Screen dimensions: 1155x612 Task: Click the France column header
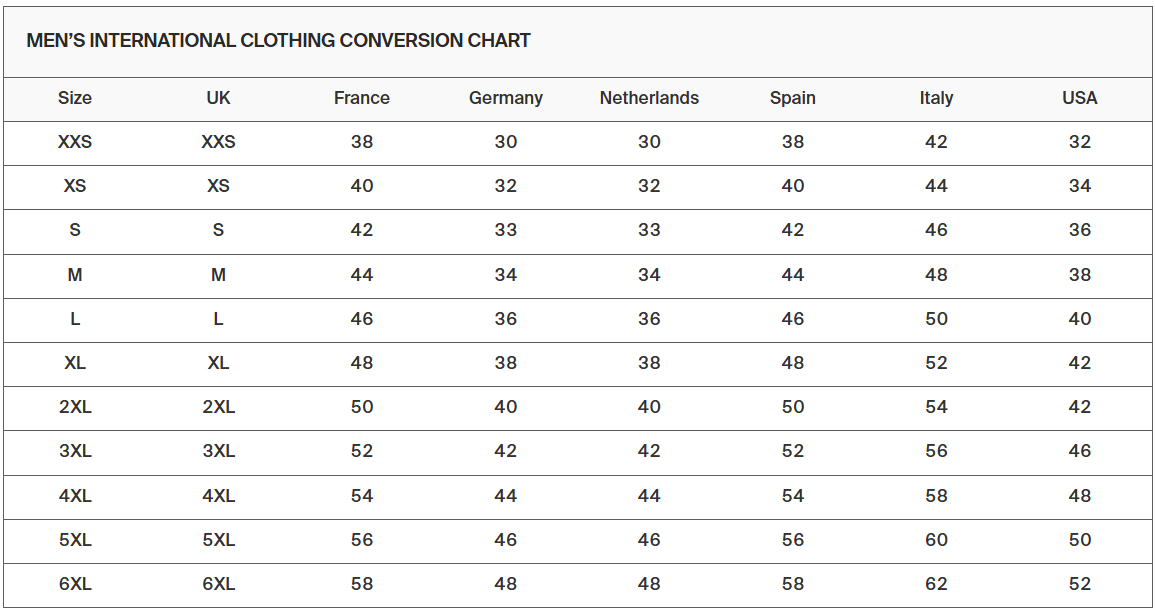362,98
